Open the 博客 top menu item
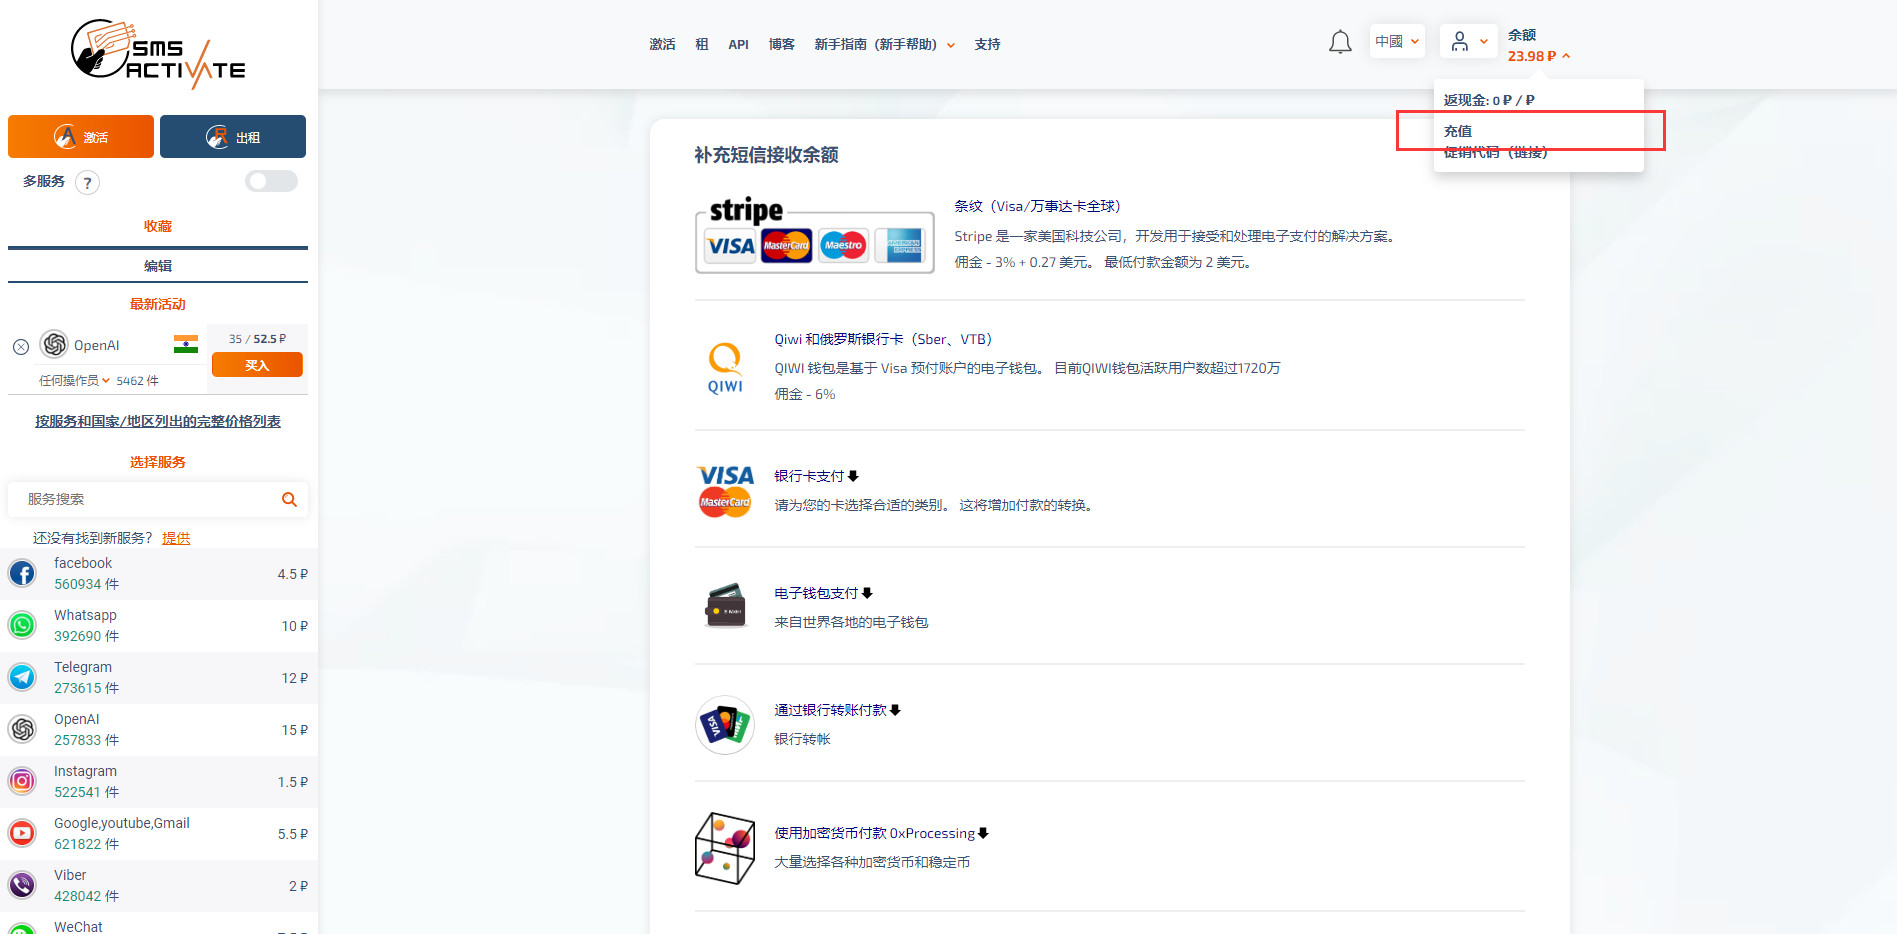This screenshot has height=934, width=1897. click(781, 44)
